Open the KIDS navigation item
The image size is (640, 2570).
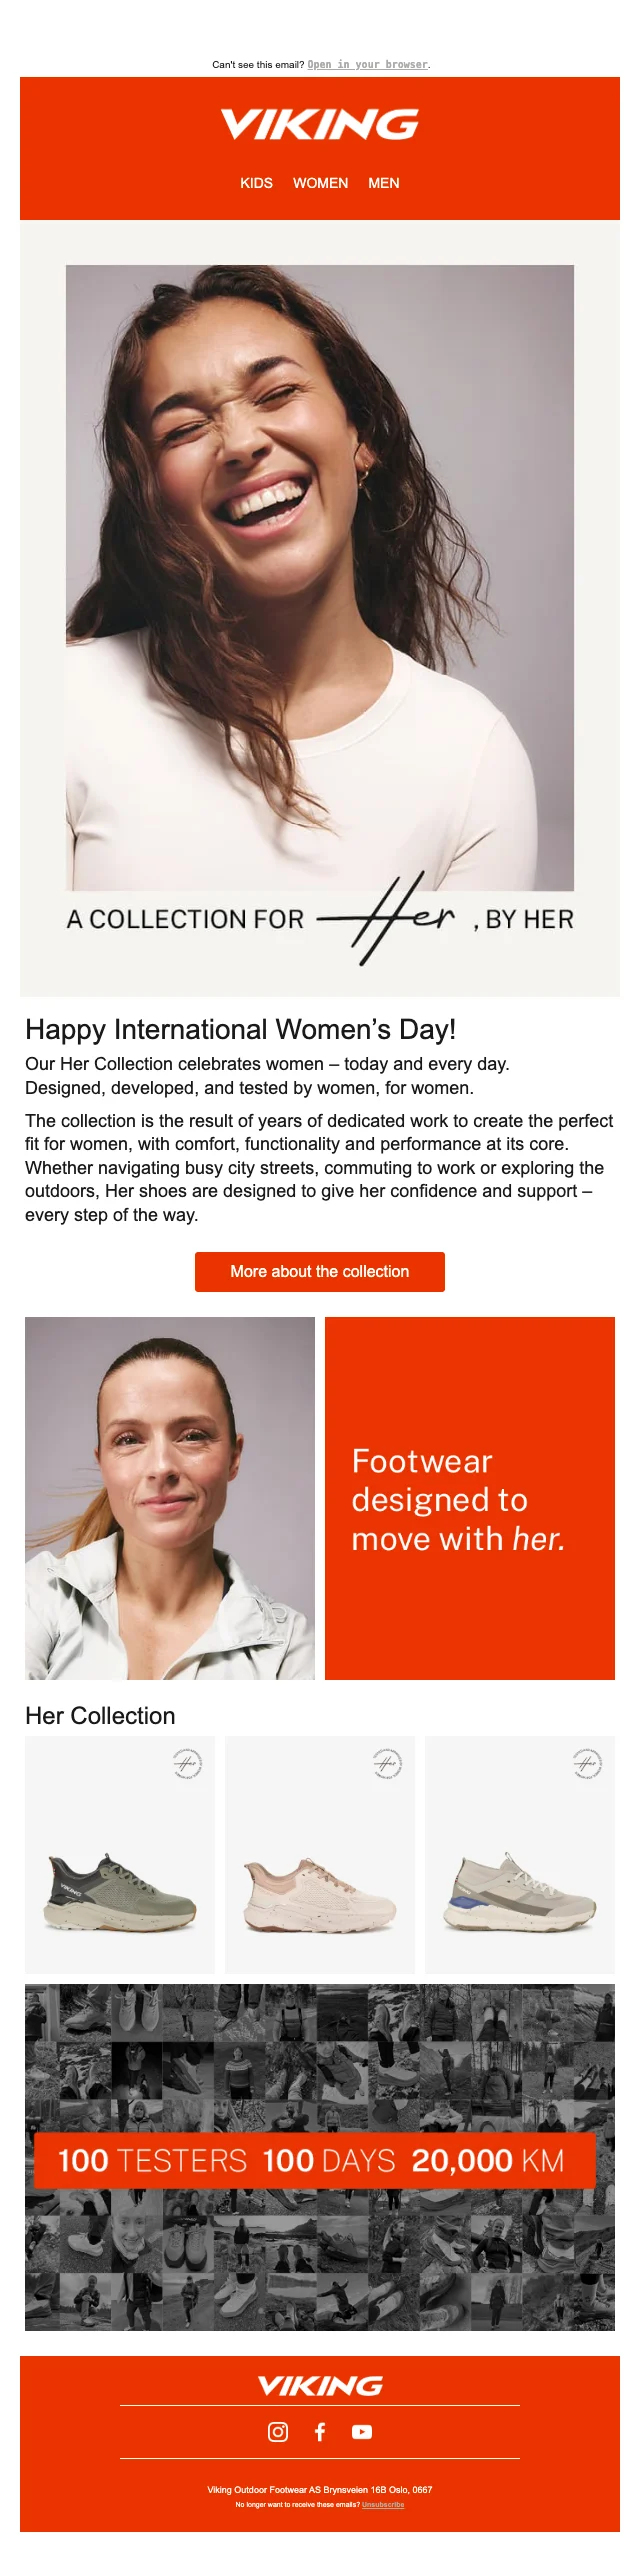click(x=256, y=183)
